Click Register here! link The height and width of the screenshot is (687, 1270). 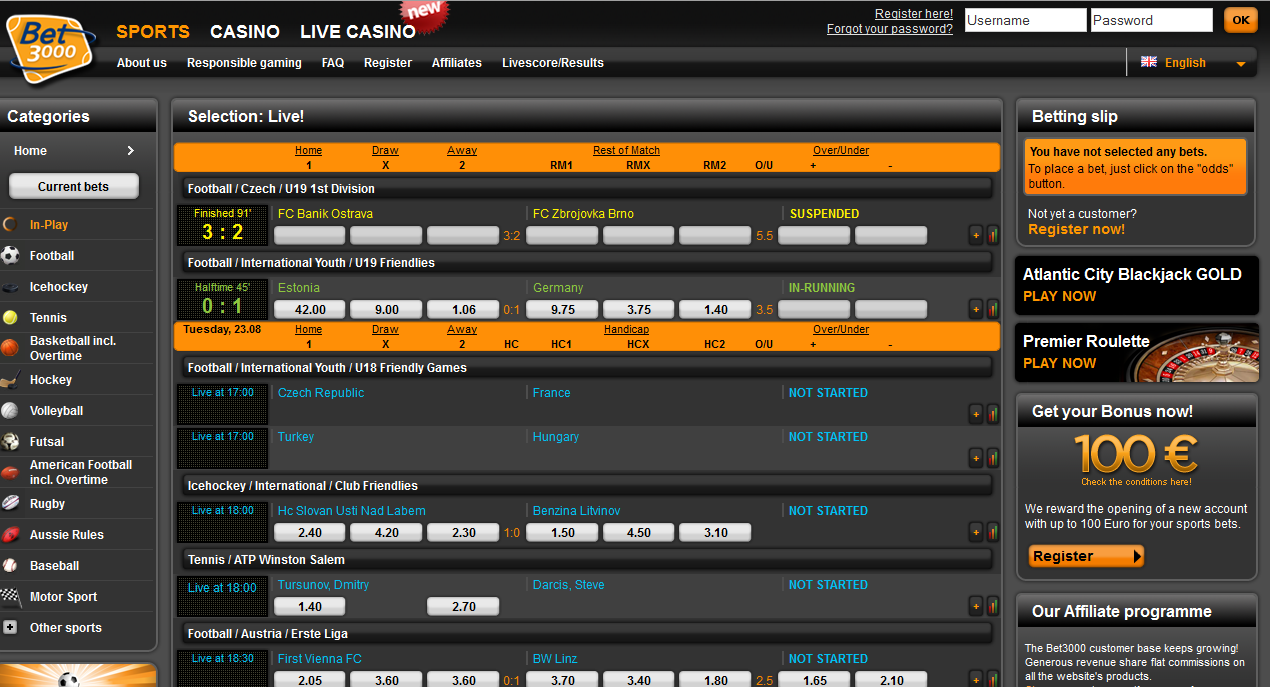(x=914, y=14)
